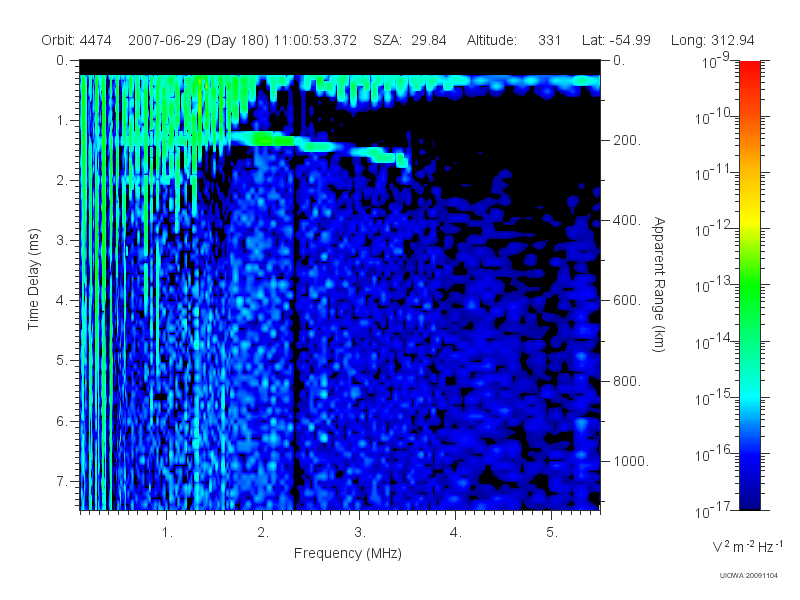800x600 pixels.
Task: Click the colorbar label '10^-9'
Action: (x=716, y=62)
